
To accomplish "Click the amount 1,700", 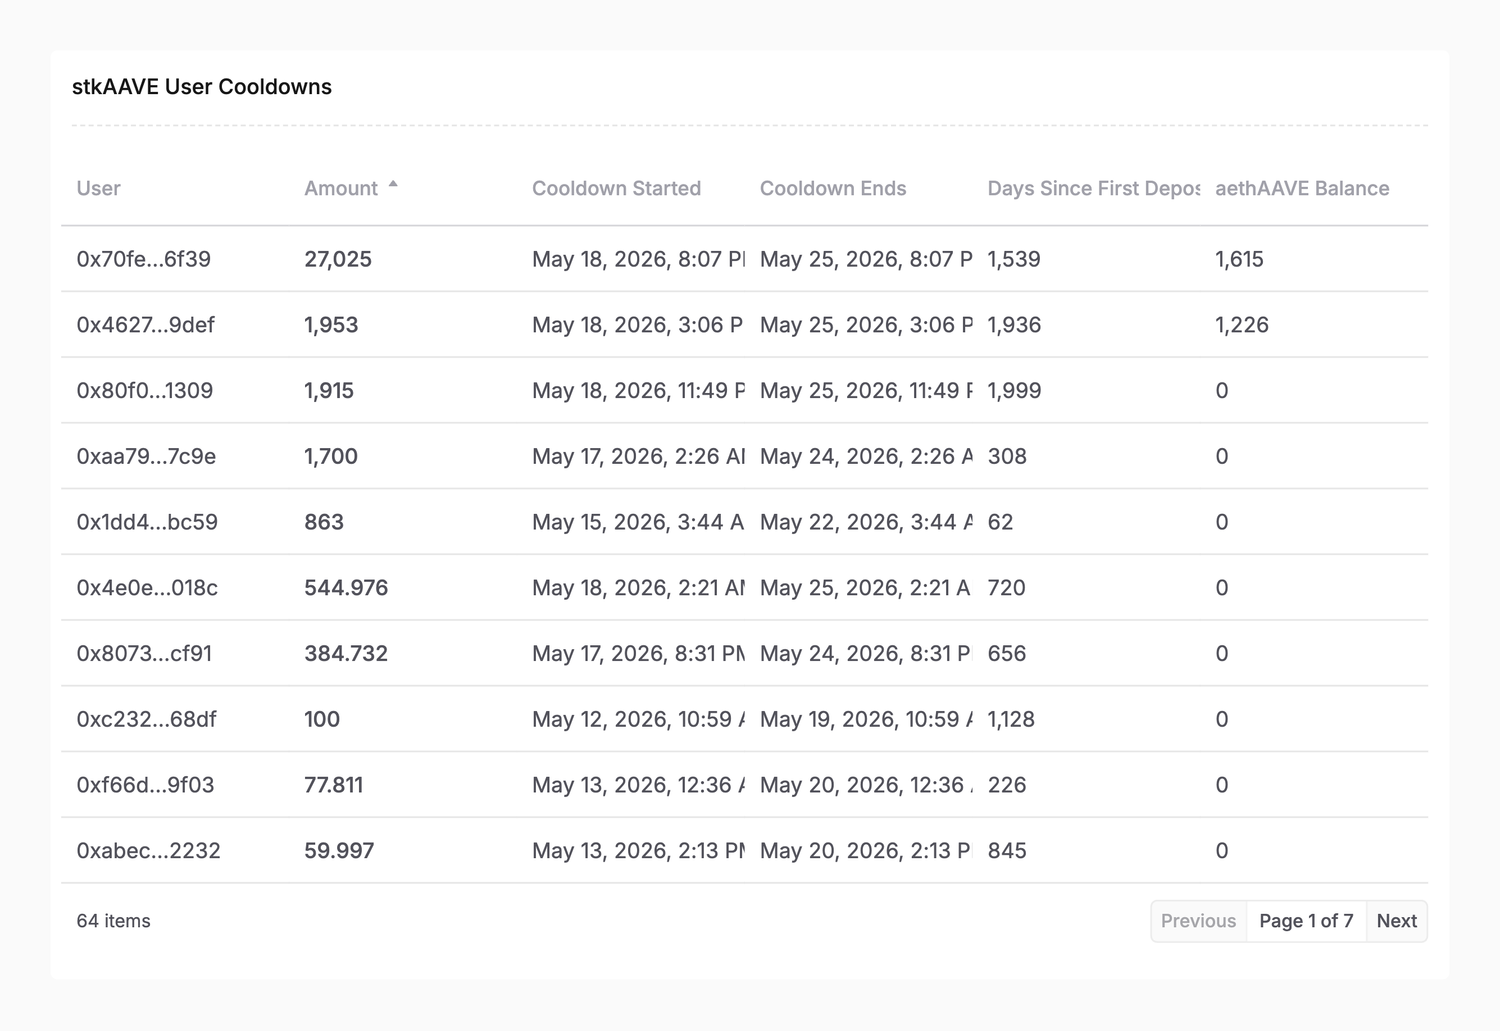I will [331, 457].
